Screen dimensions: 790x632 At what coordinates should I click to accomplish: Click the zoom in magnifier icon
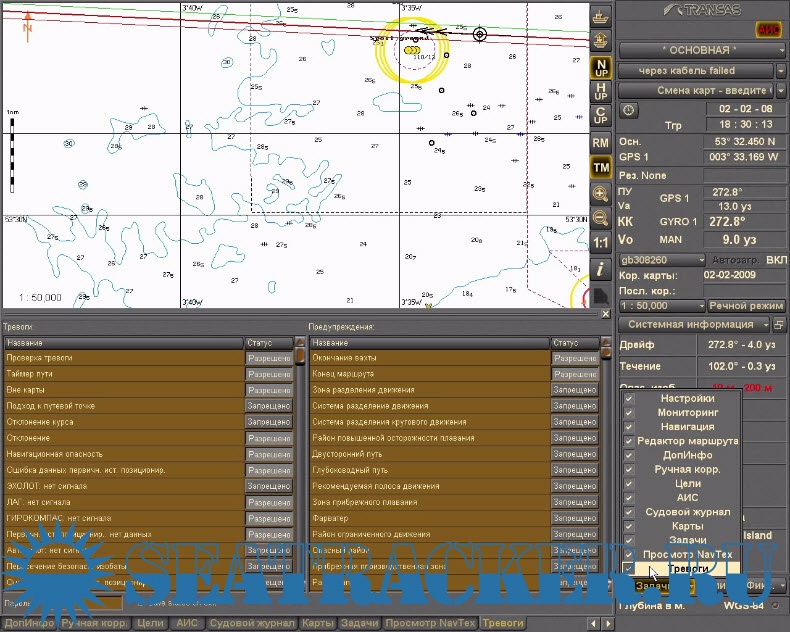pyautogui.click(x=601, y=194)
